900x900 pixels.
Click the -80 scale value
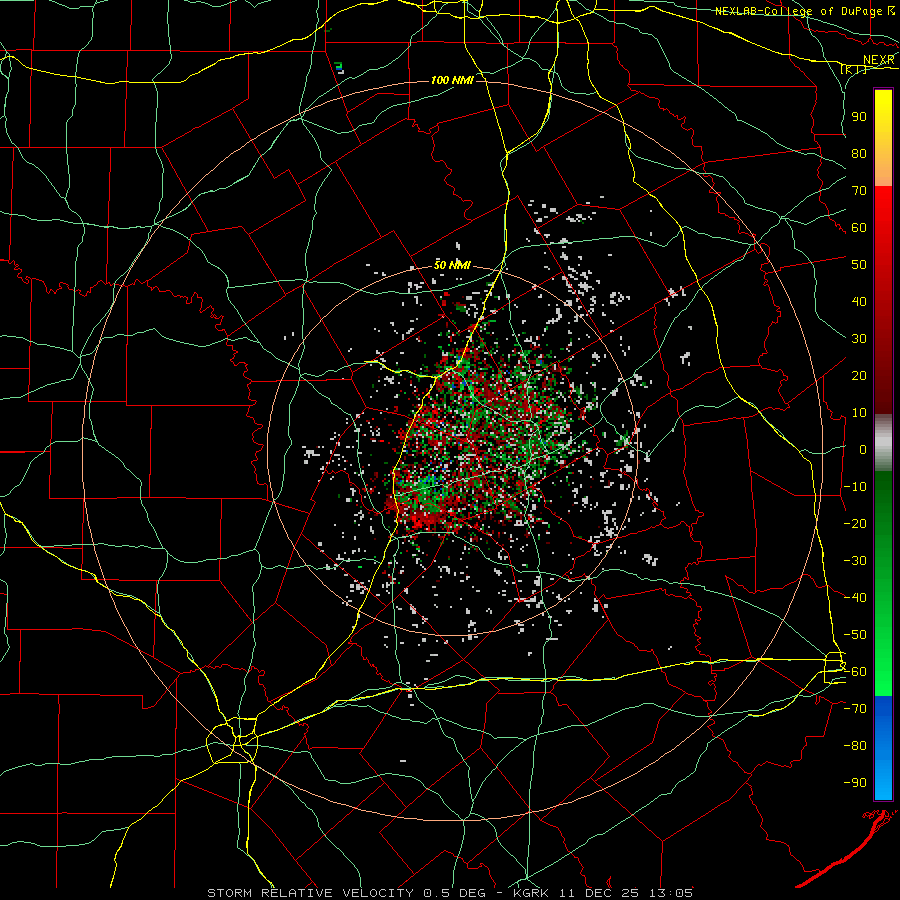855,746
